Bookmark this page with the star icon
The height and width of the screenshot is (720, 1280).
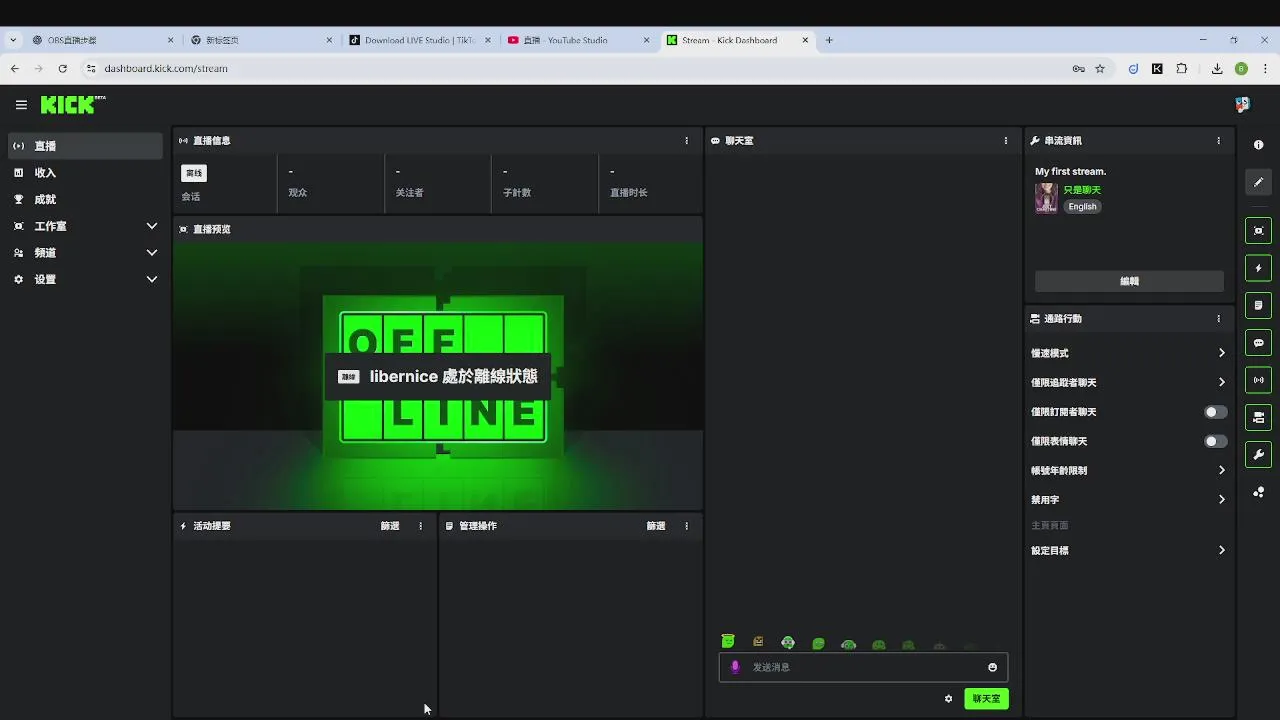point(1100,69)
